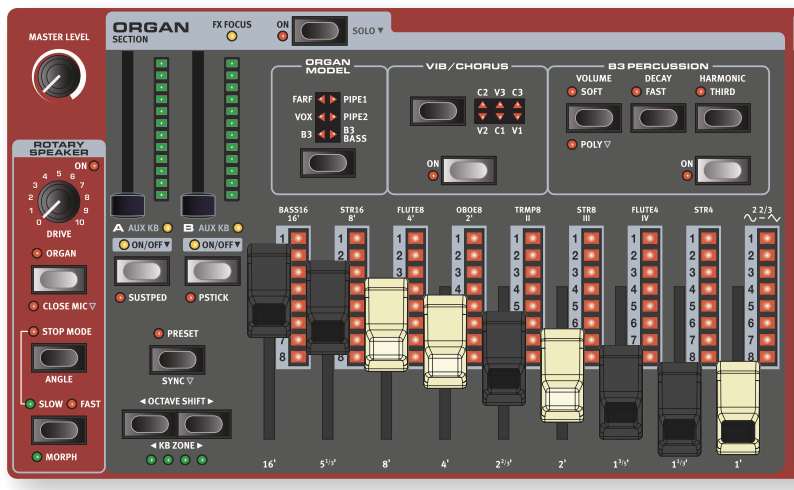
Task: Open the CLOSE MIC dropdown arrow
Action: [x=92, y=306]
